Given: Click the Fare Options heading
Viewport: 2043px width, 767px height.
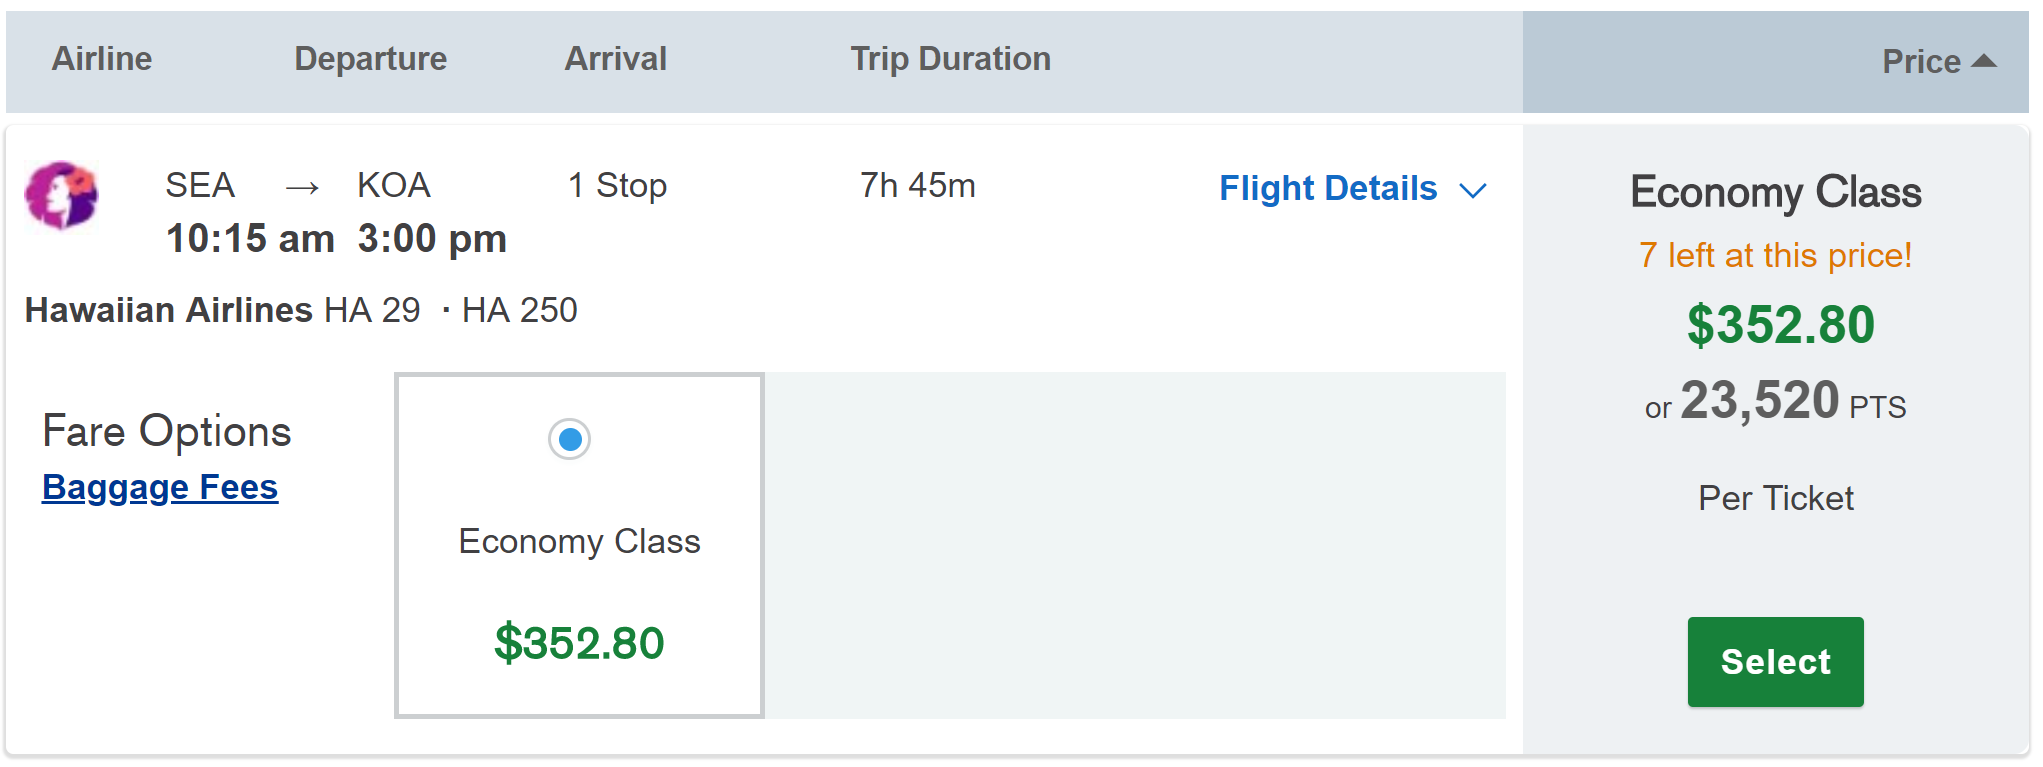Looking at the screenshot, I should (167, 432).
